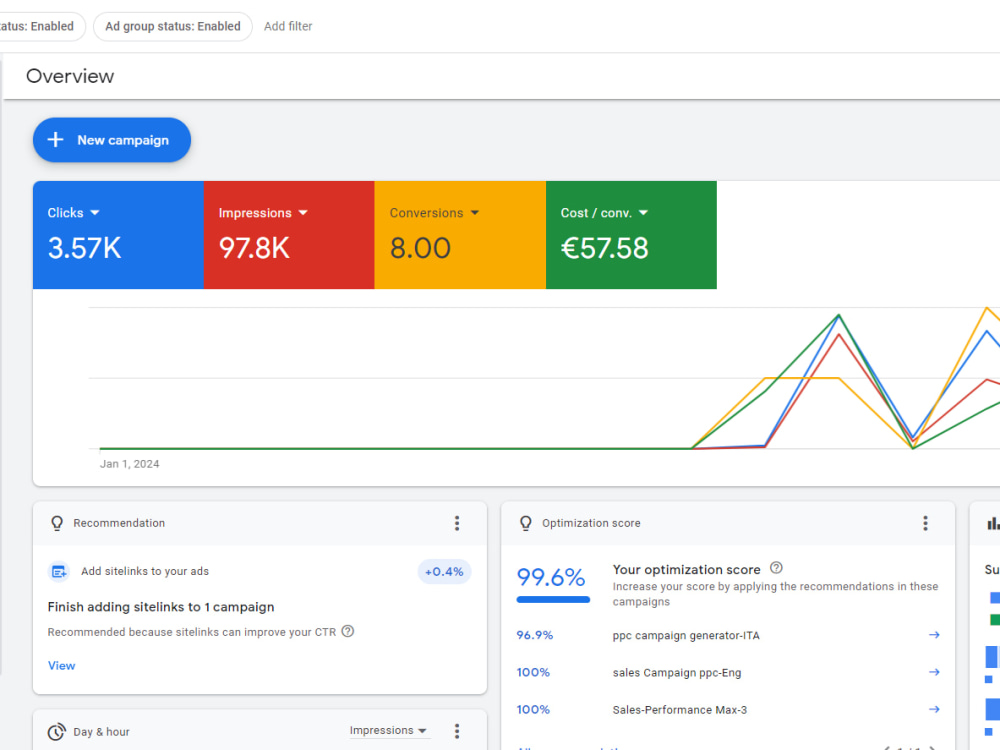Image resolution: width=1000 pixels, height=750 pixels.
Task: Open Recommendation card three-dot menu
Action: click(x=457, y=523)
